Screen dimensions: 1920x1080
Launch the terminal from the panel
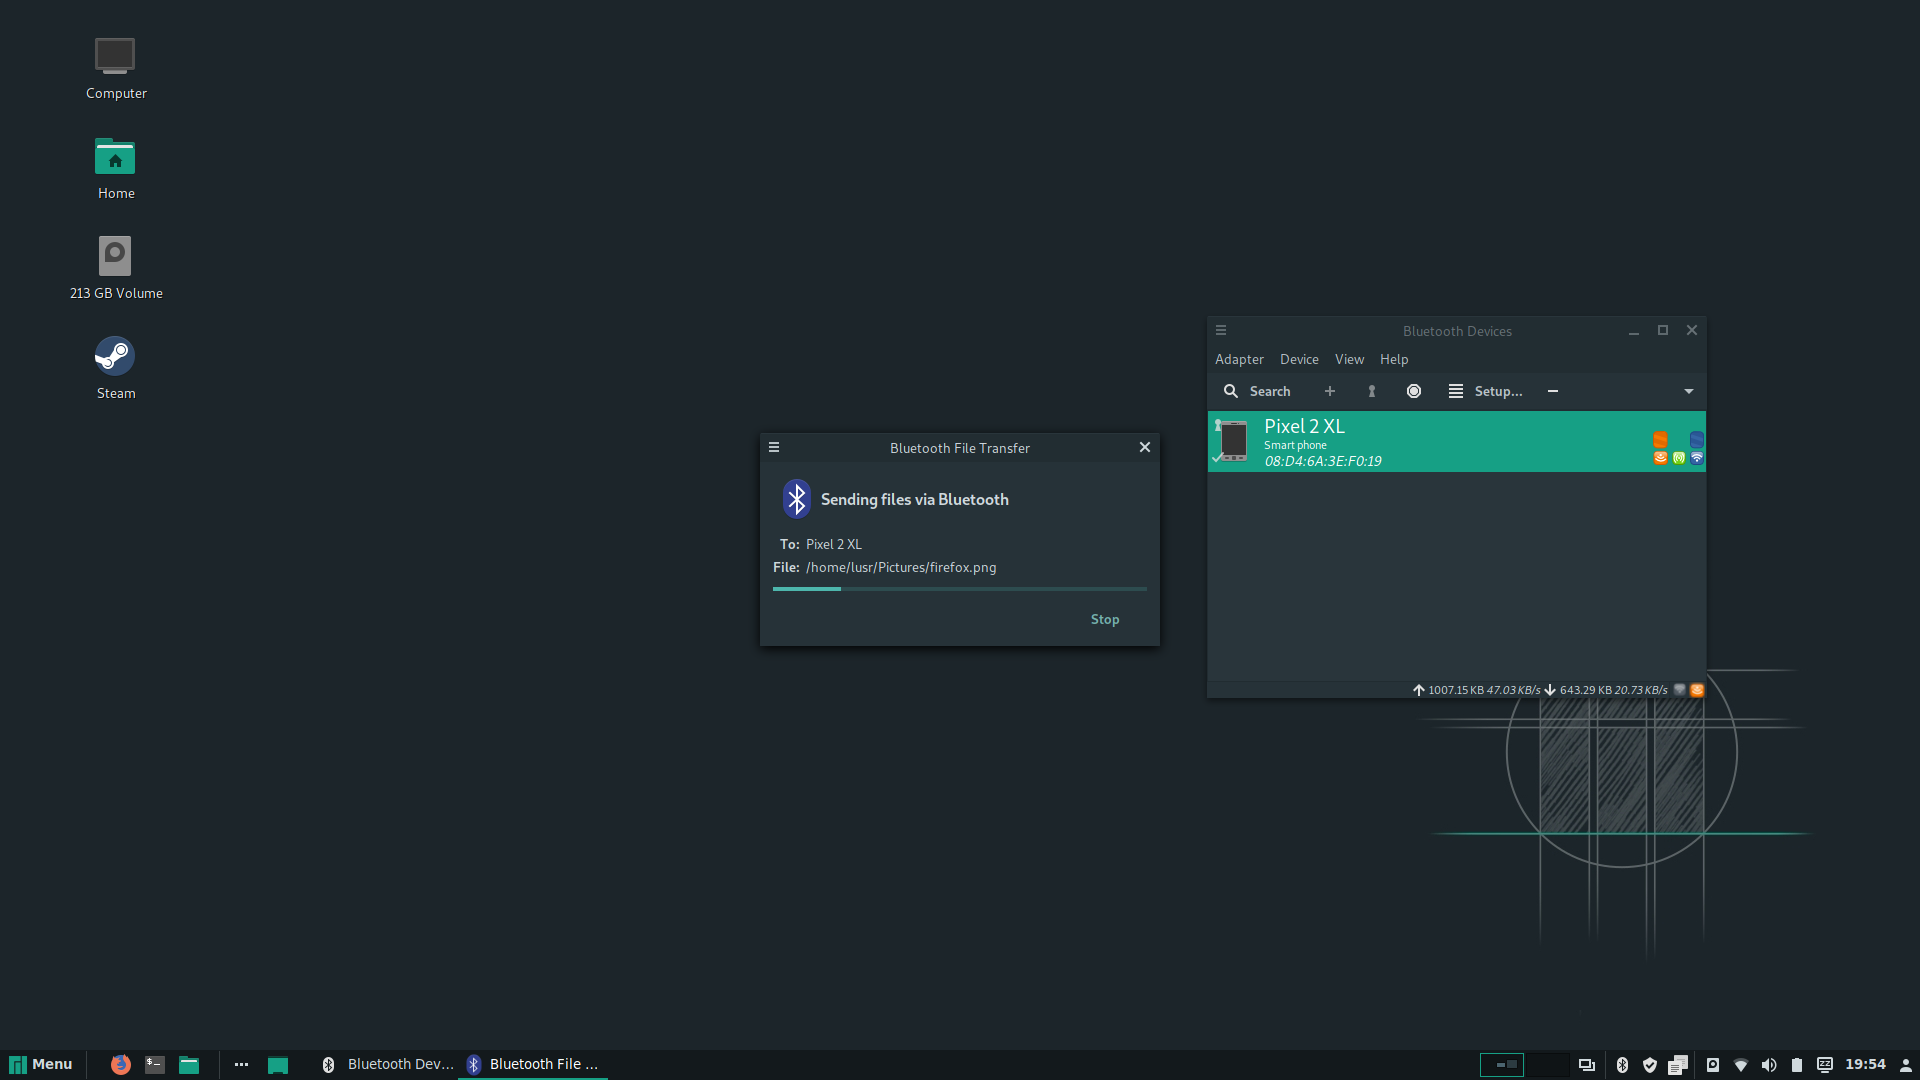(155, 1064)
